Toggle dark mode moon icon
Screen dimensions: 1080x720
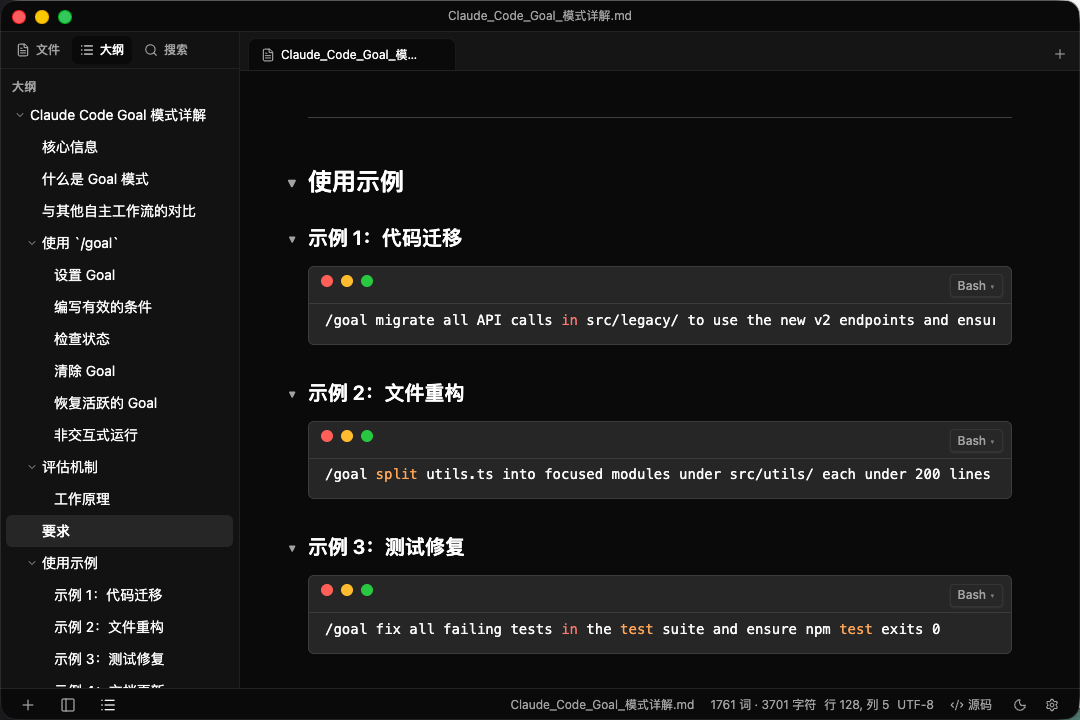coord(1020,705)
